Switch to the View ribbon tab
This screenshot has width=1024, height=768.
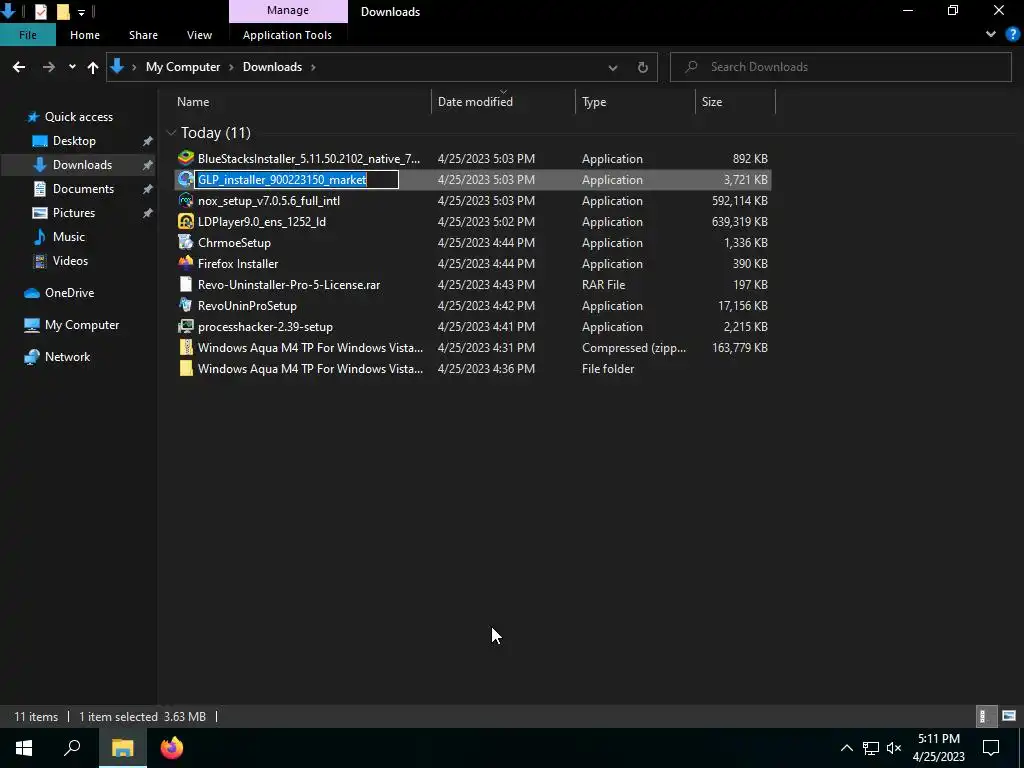click(199, 35)
